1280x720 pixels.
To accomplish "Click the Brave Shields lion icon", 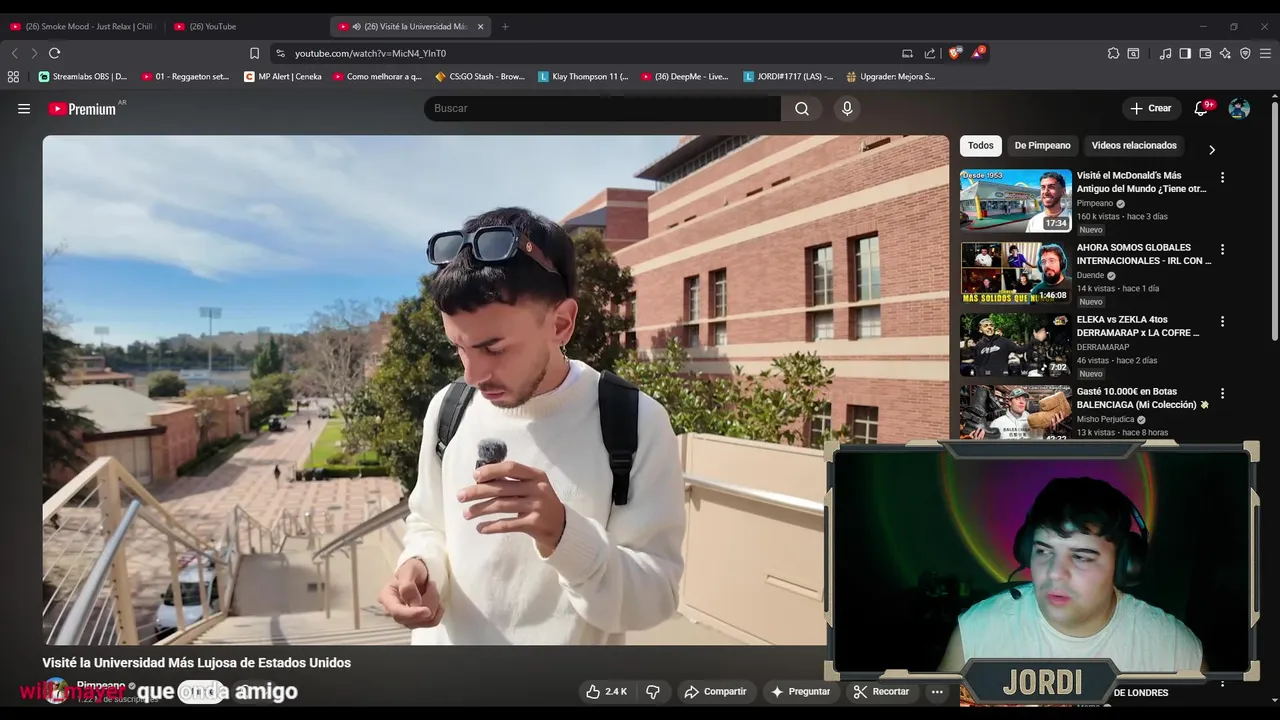I will (x=954, y=53).
